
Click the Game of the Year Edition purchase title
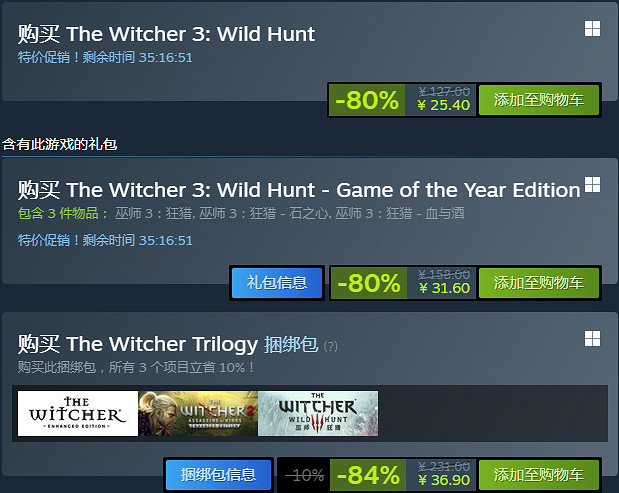click(x=299, y=190)
